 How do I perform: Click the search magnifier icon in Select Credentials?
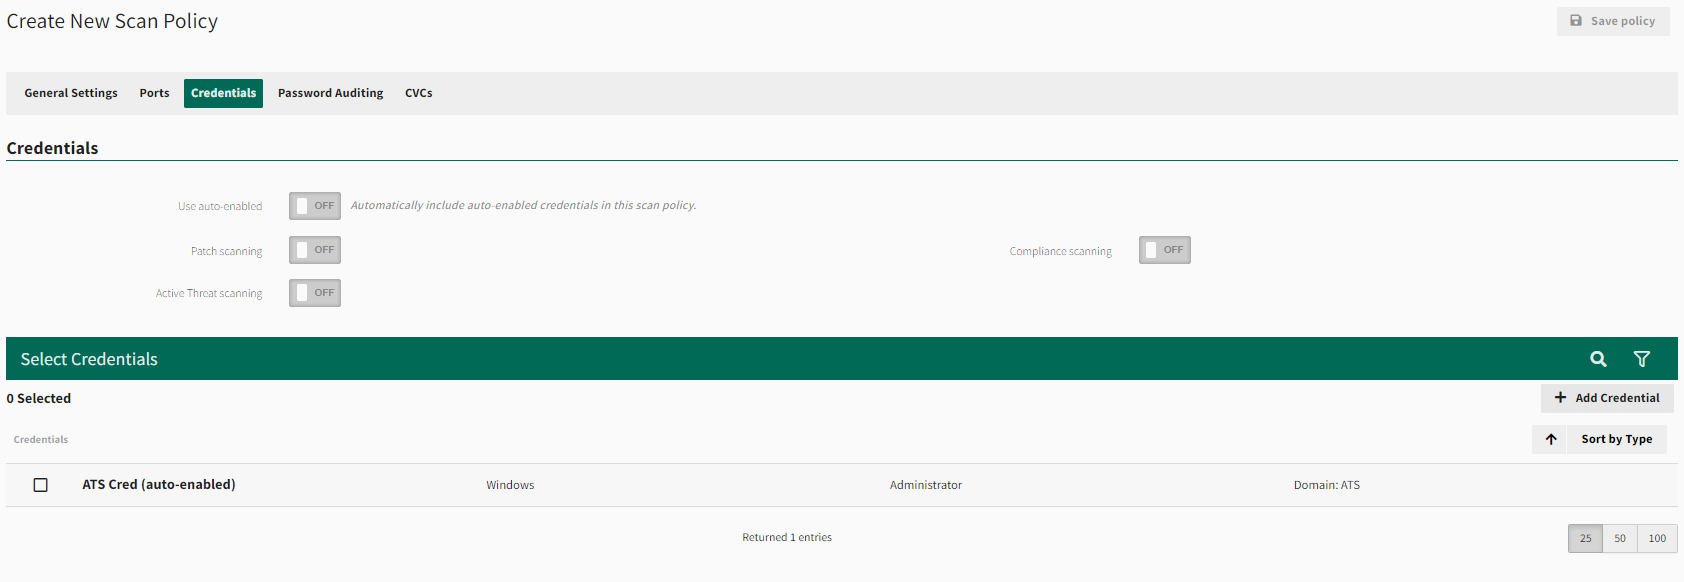pyautogui.click(x=1598, y=359)
